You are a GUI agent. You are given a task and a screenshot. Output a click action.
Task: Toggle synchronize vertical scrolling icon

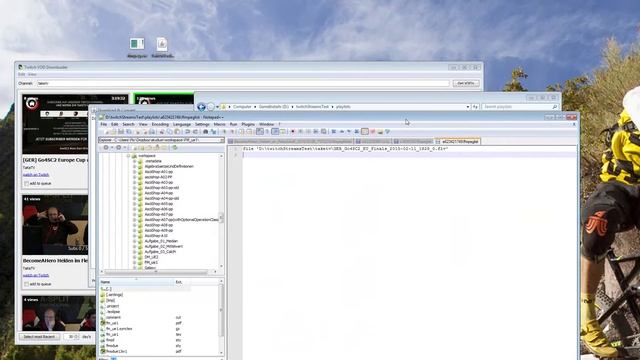241,131
